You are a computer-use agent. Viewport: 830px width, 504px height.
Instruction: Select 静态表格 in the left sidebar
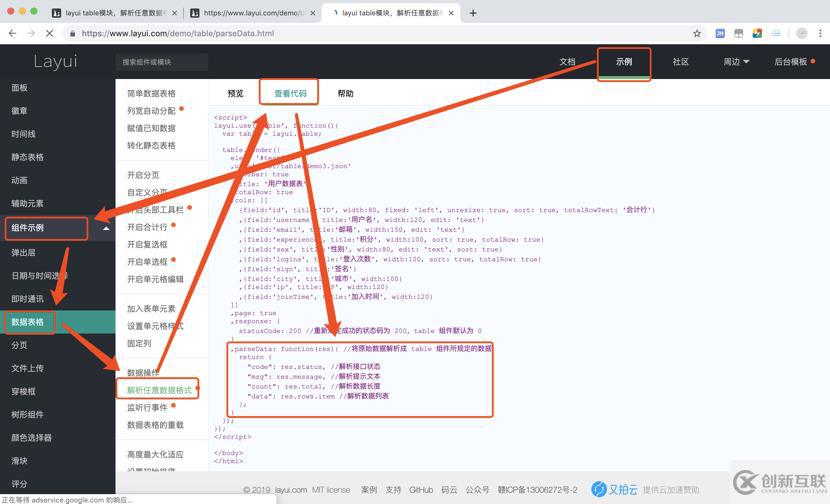pyautogui.click(x=28, y=157)
